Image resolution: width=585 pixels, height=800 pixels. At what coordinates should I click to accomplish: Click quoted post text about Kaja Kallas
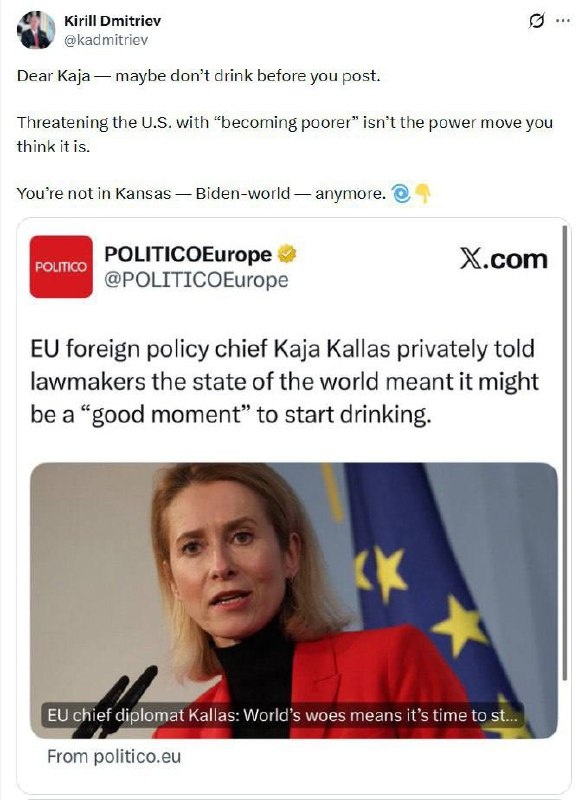pyautogui.click(x=284, y=382)
